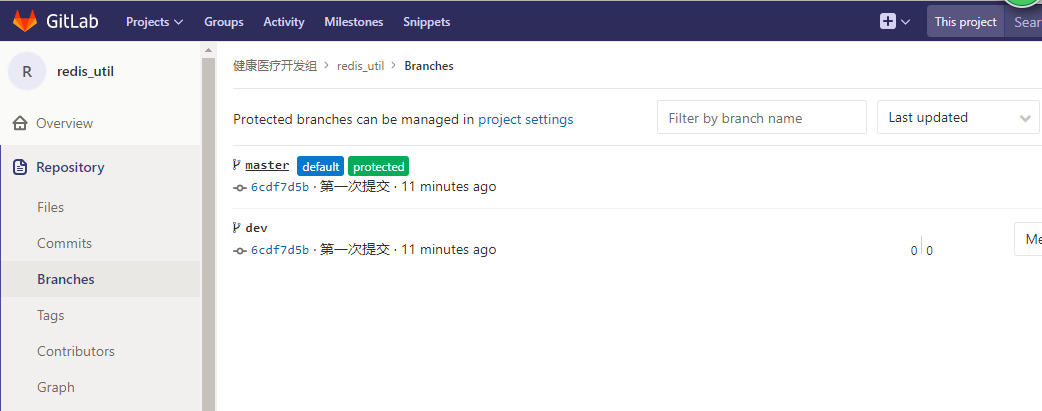The height and width of the screenshot is (411, 1042).
Task: Open the master branch link
Action: (x=267, y=166)
